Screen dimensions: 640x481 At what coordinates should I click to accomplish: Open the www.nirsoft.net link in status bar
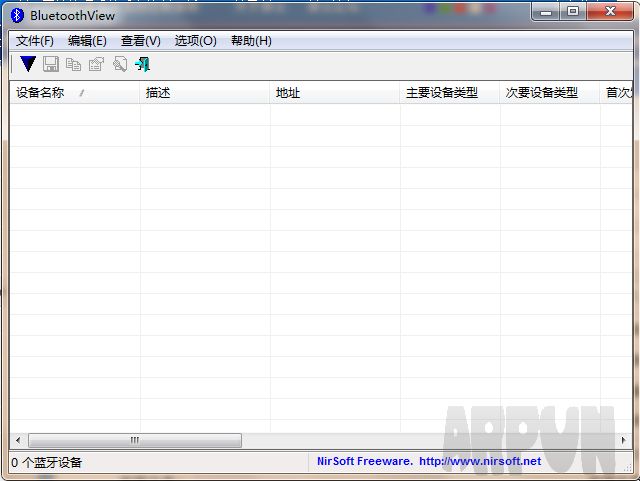480,461
